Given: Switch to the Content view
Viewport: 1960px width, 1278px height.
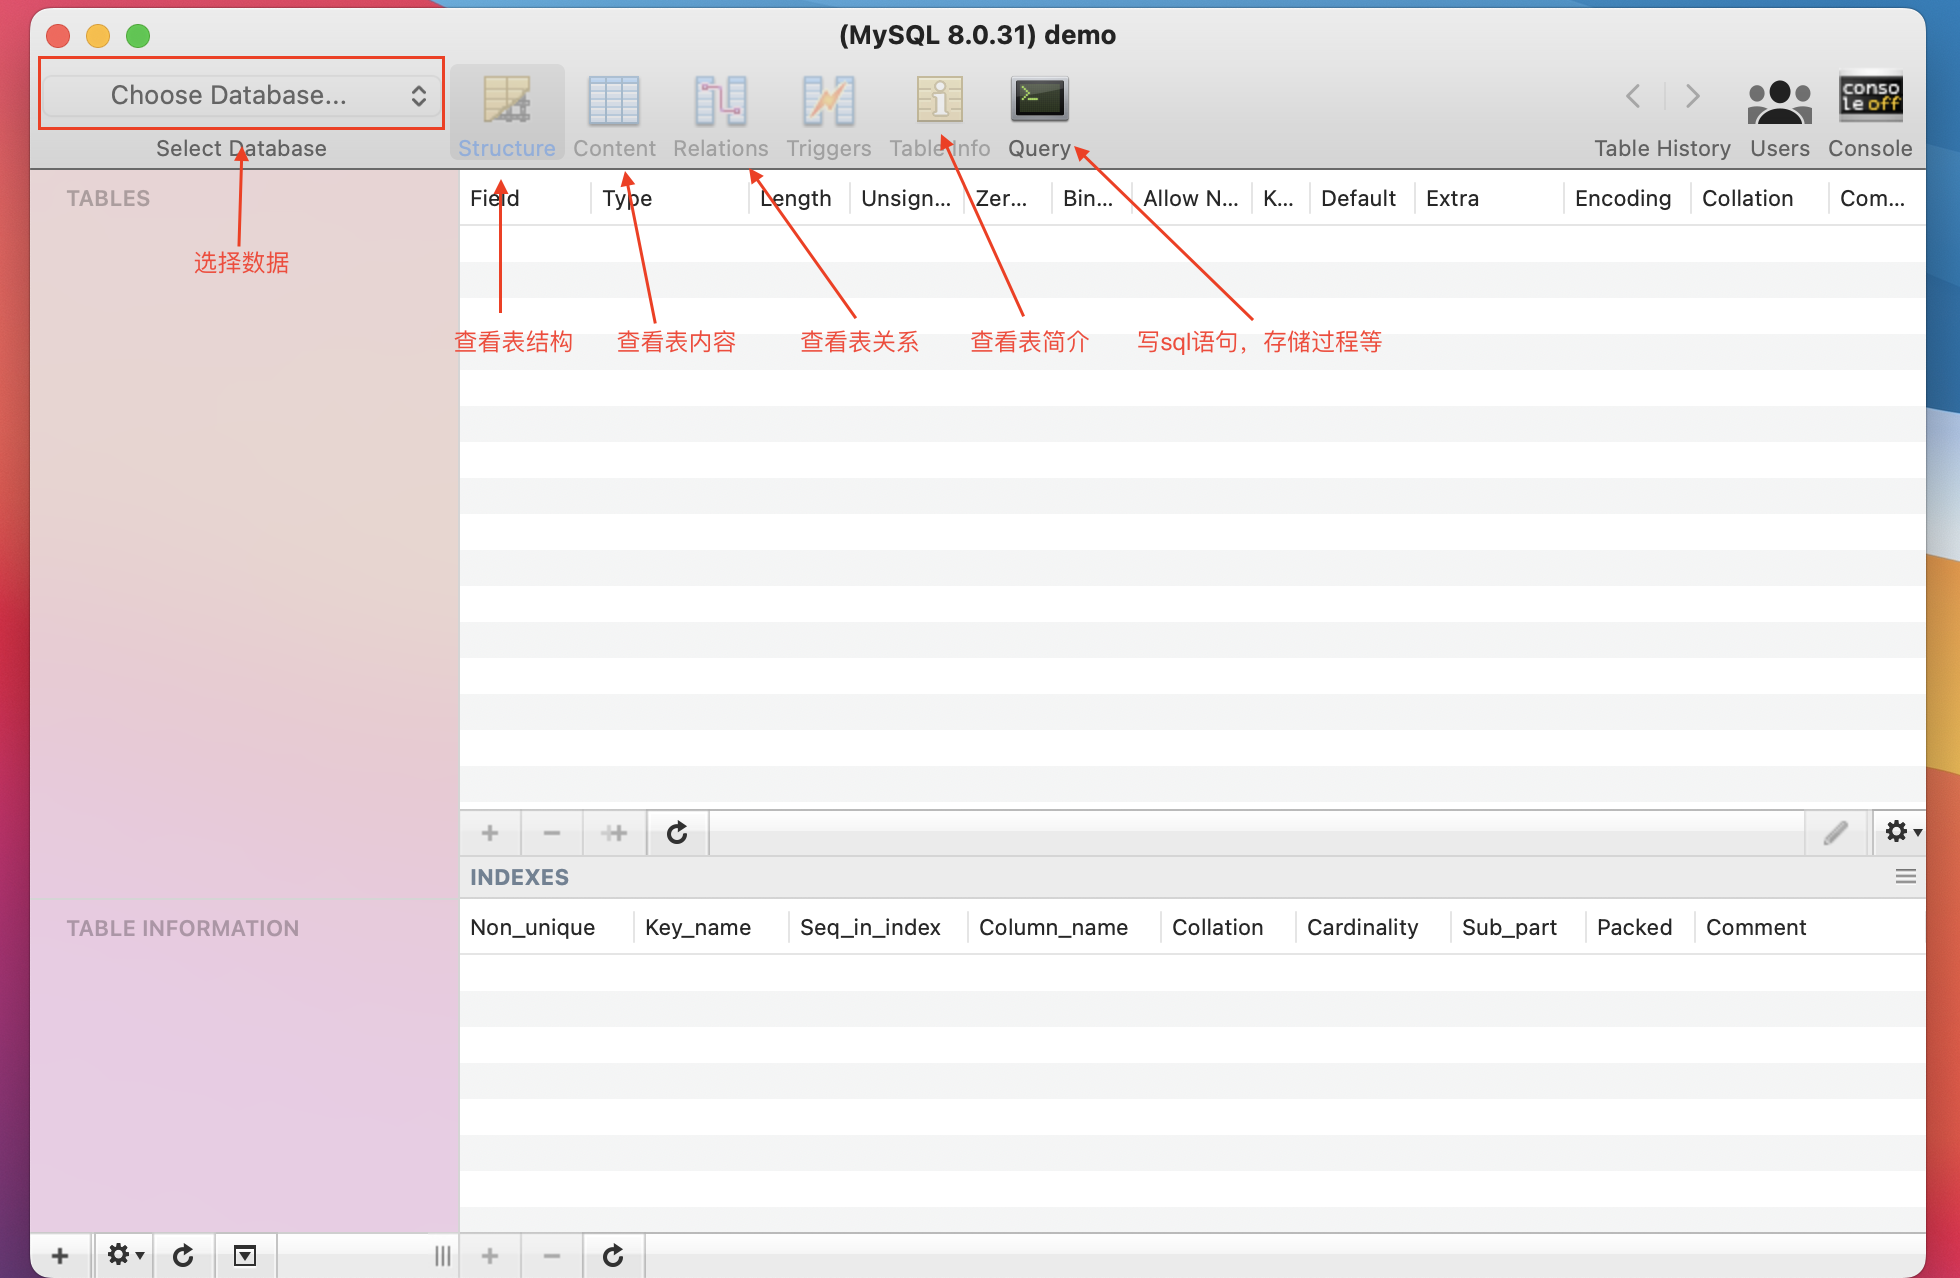Looking at the screenshot, I should 613,101.
